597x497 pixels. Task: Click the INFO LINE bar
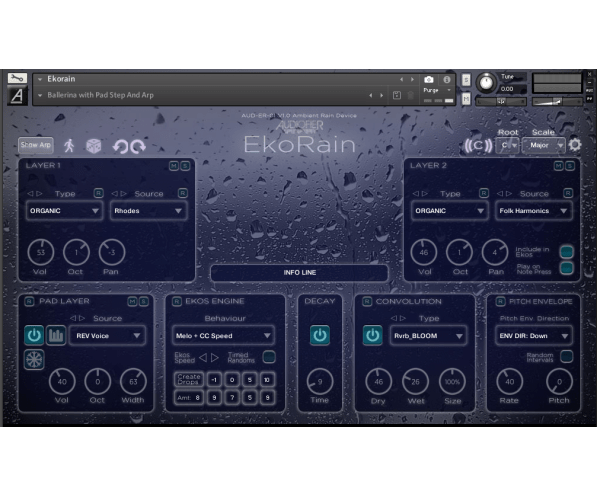pyautogui.click(x=300, y=272)
